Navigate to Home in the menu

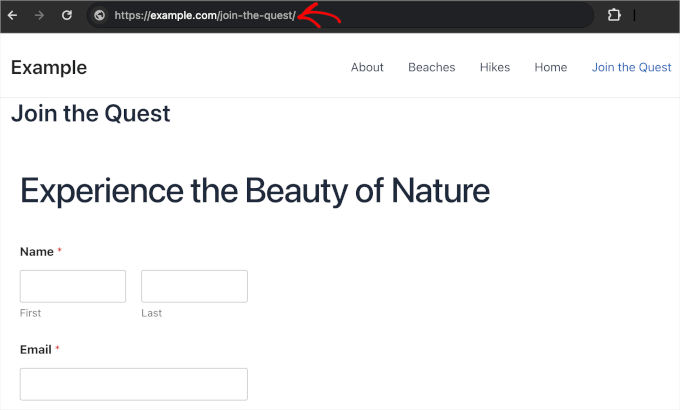point(551,67)
